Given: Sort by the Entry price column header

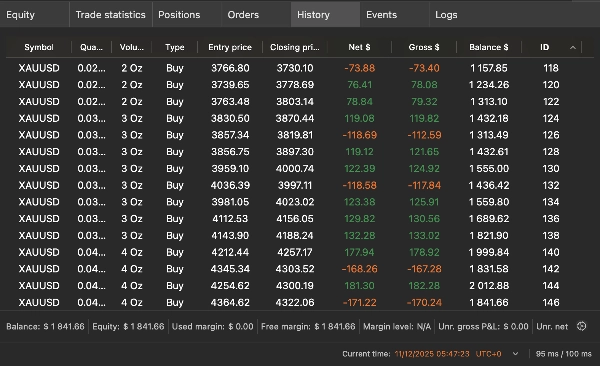Looking at the screenshot, I should [230, 47].
